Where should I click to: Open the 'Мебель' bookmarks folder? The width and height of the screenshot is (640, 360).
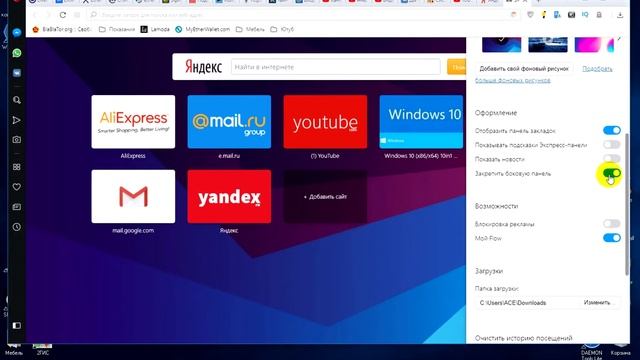click(x=250, y=29)
